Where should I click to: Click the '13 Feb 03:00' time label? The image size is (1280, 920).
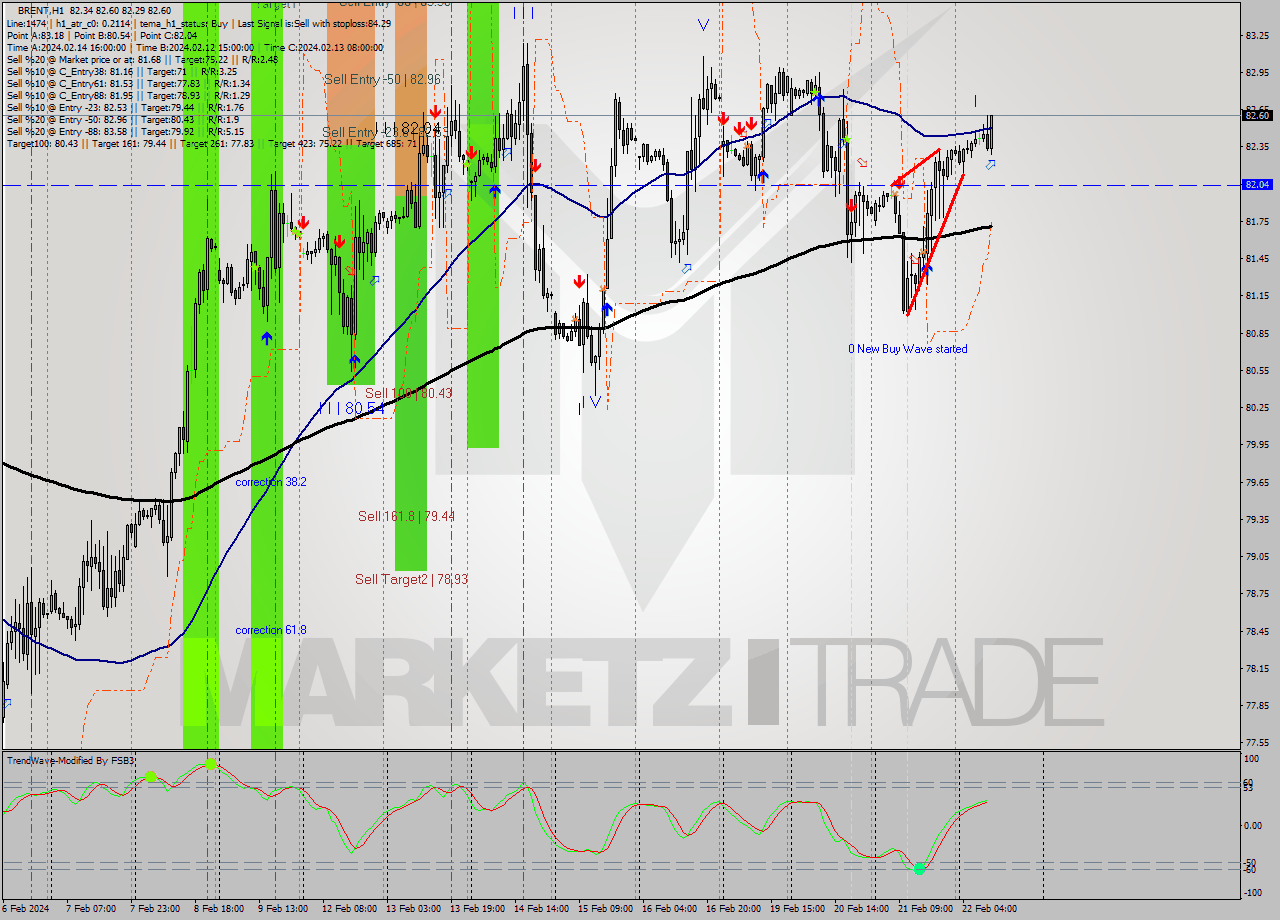(414, 909)
